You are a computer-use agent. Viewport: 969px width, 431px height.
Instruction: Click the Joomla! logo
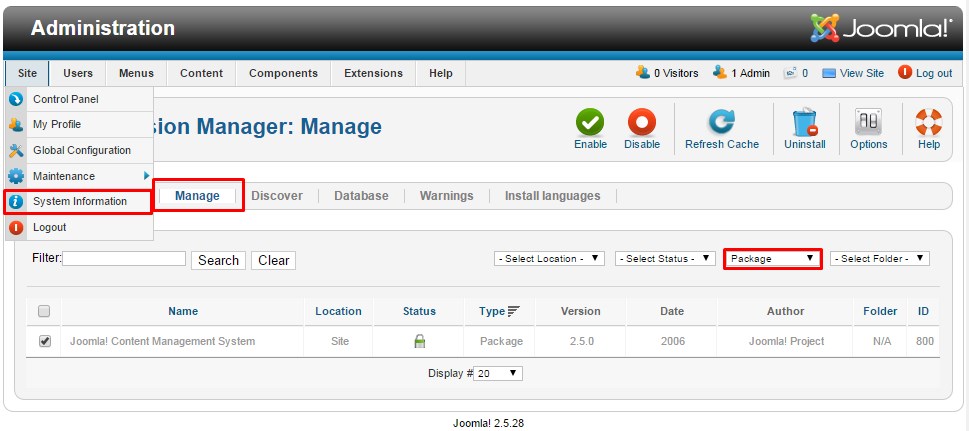coord(881,28)
